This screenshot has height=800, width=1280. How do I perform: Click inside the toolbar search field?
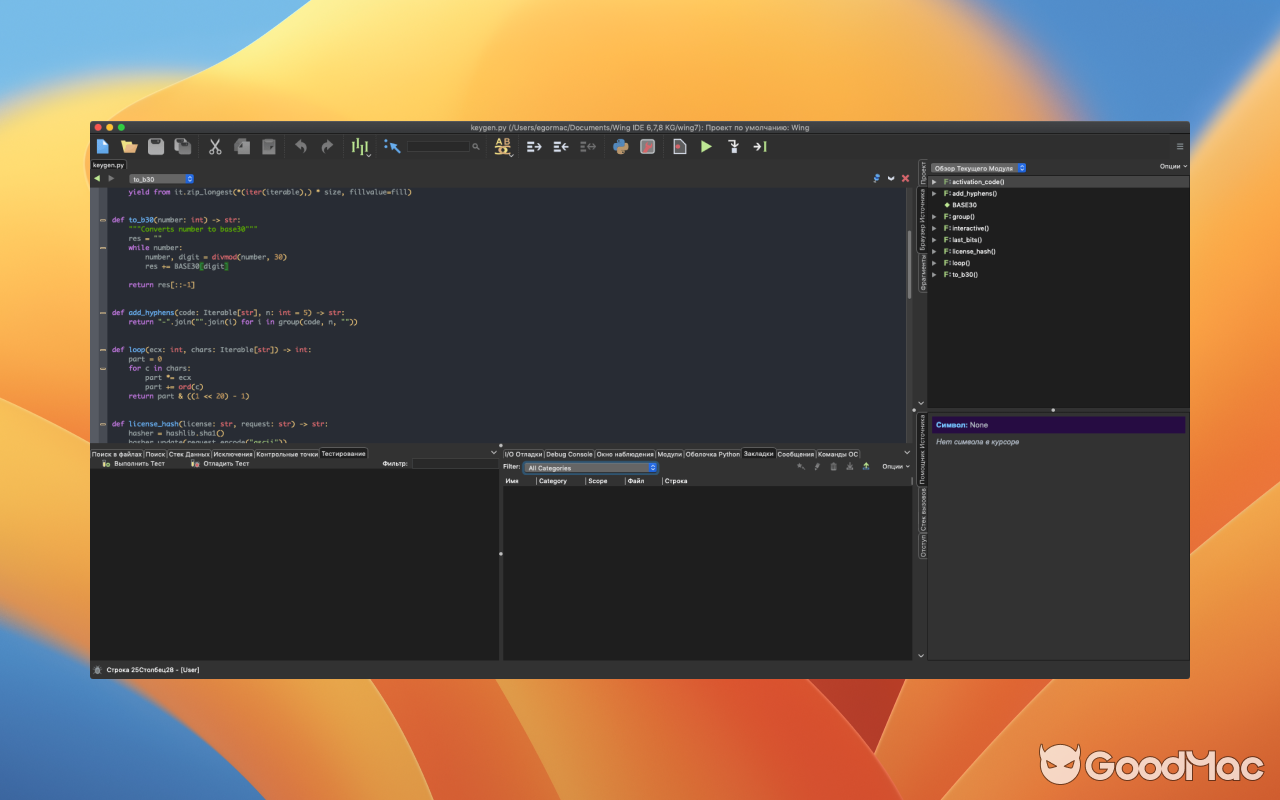pos(440,146)
